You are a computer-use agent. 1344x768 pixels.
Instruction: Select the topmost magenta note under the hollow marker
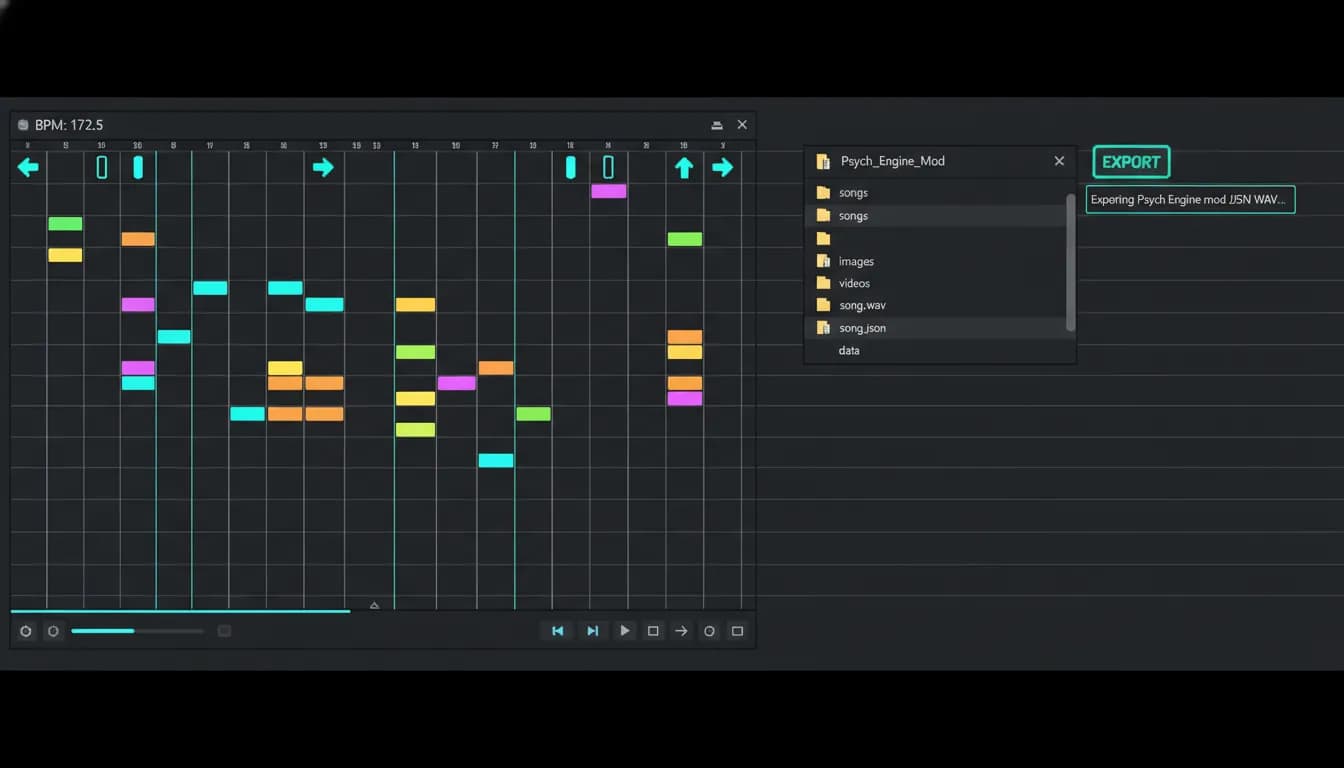coord(608,191)
